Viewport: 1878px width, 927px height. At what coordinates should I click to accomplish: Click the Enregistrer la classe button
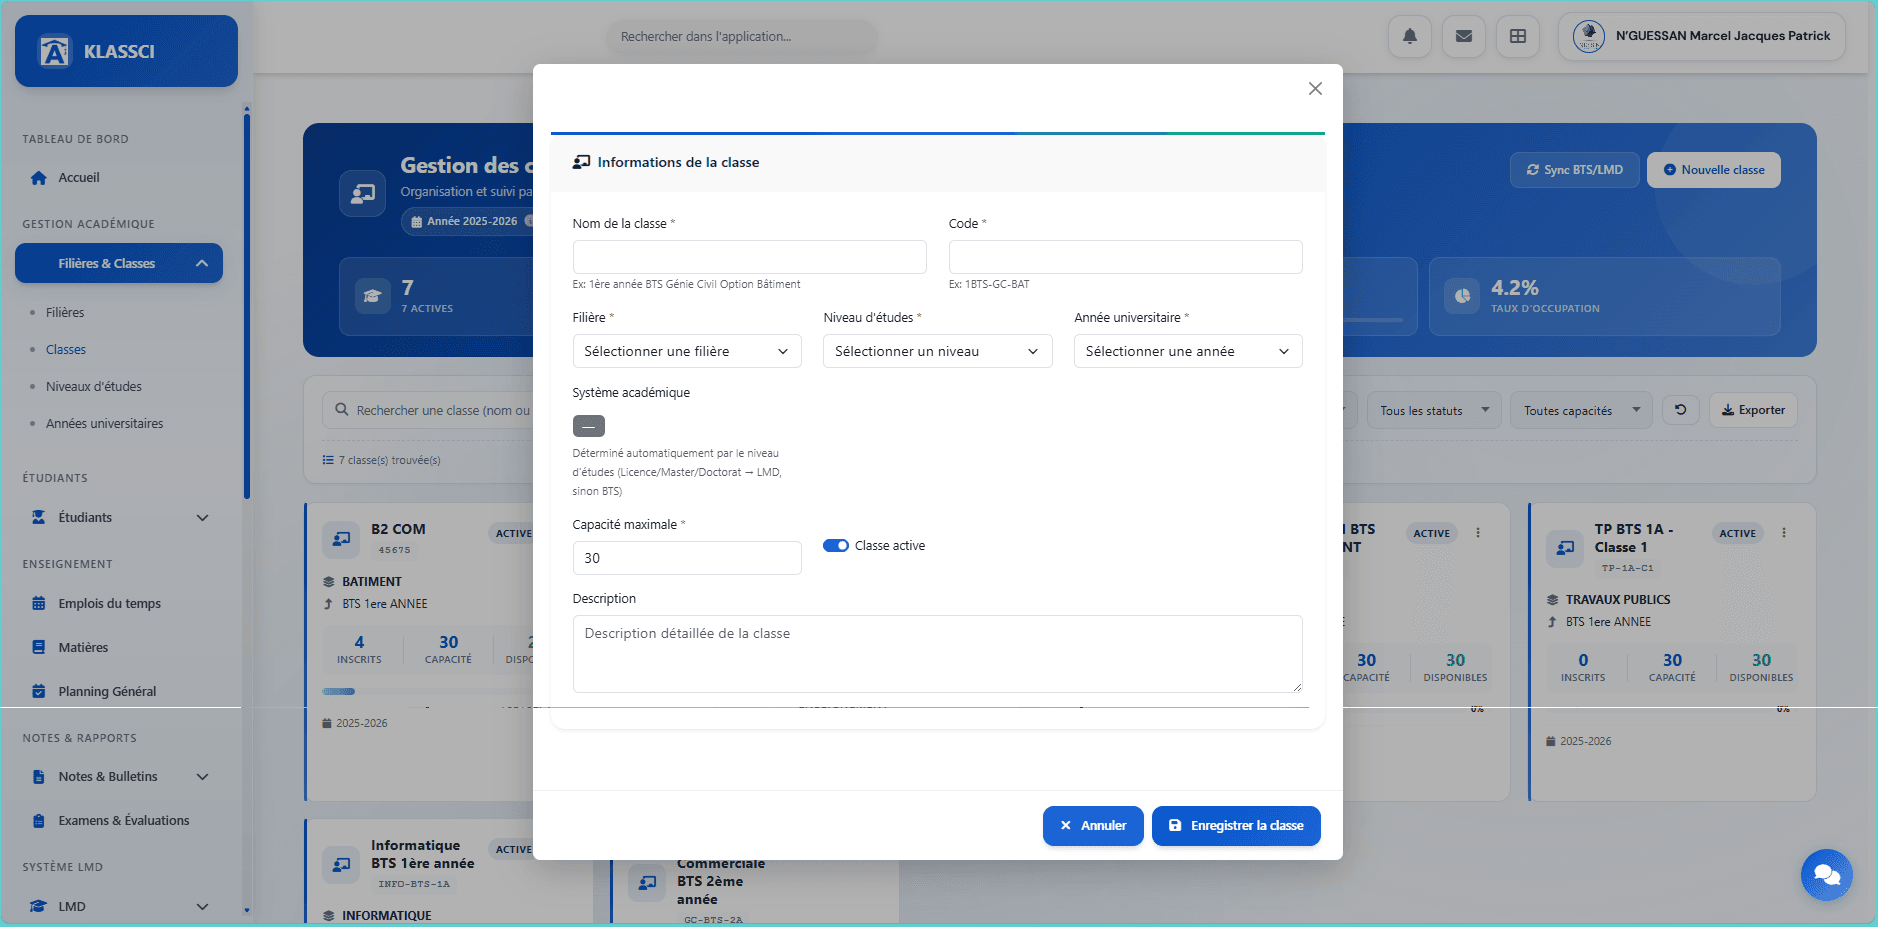pyautogui.click(x=1235, y=826)
